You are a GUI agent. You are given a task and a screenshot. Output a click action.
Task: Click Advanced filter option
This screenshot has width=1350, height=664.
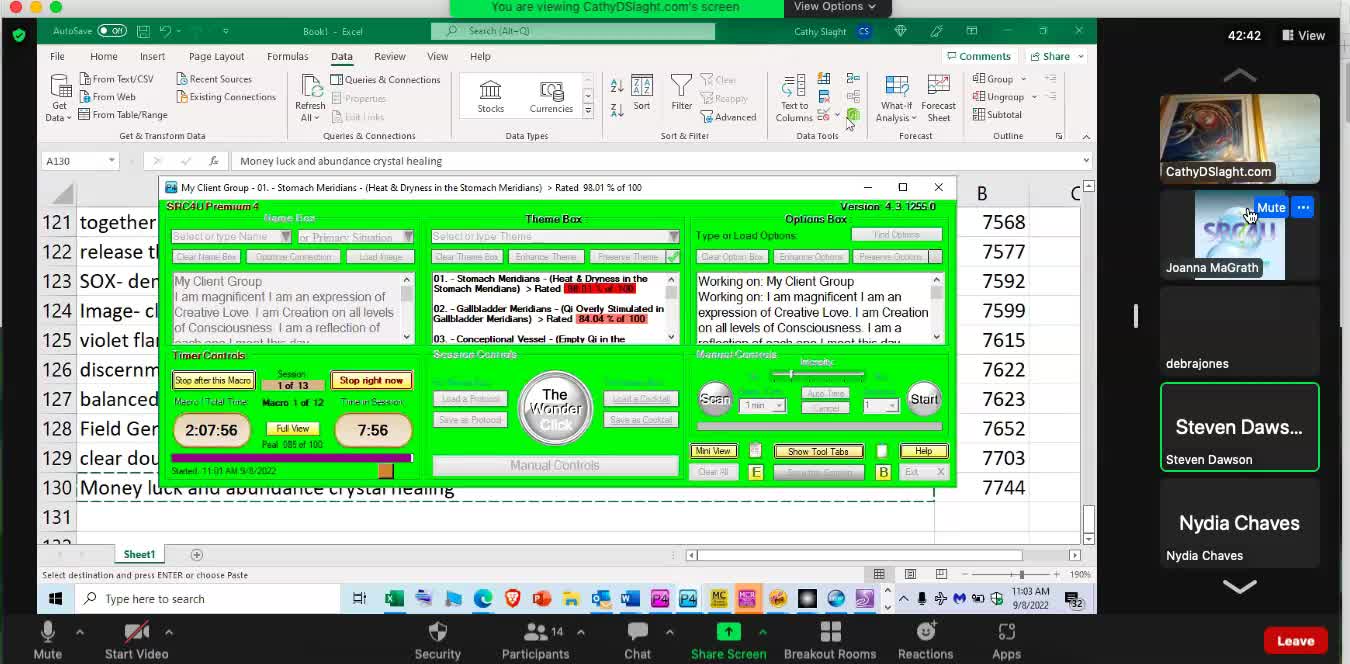tap(728, 117)
